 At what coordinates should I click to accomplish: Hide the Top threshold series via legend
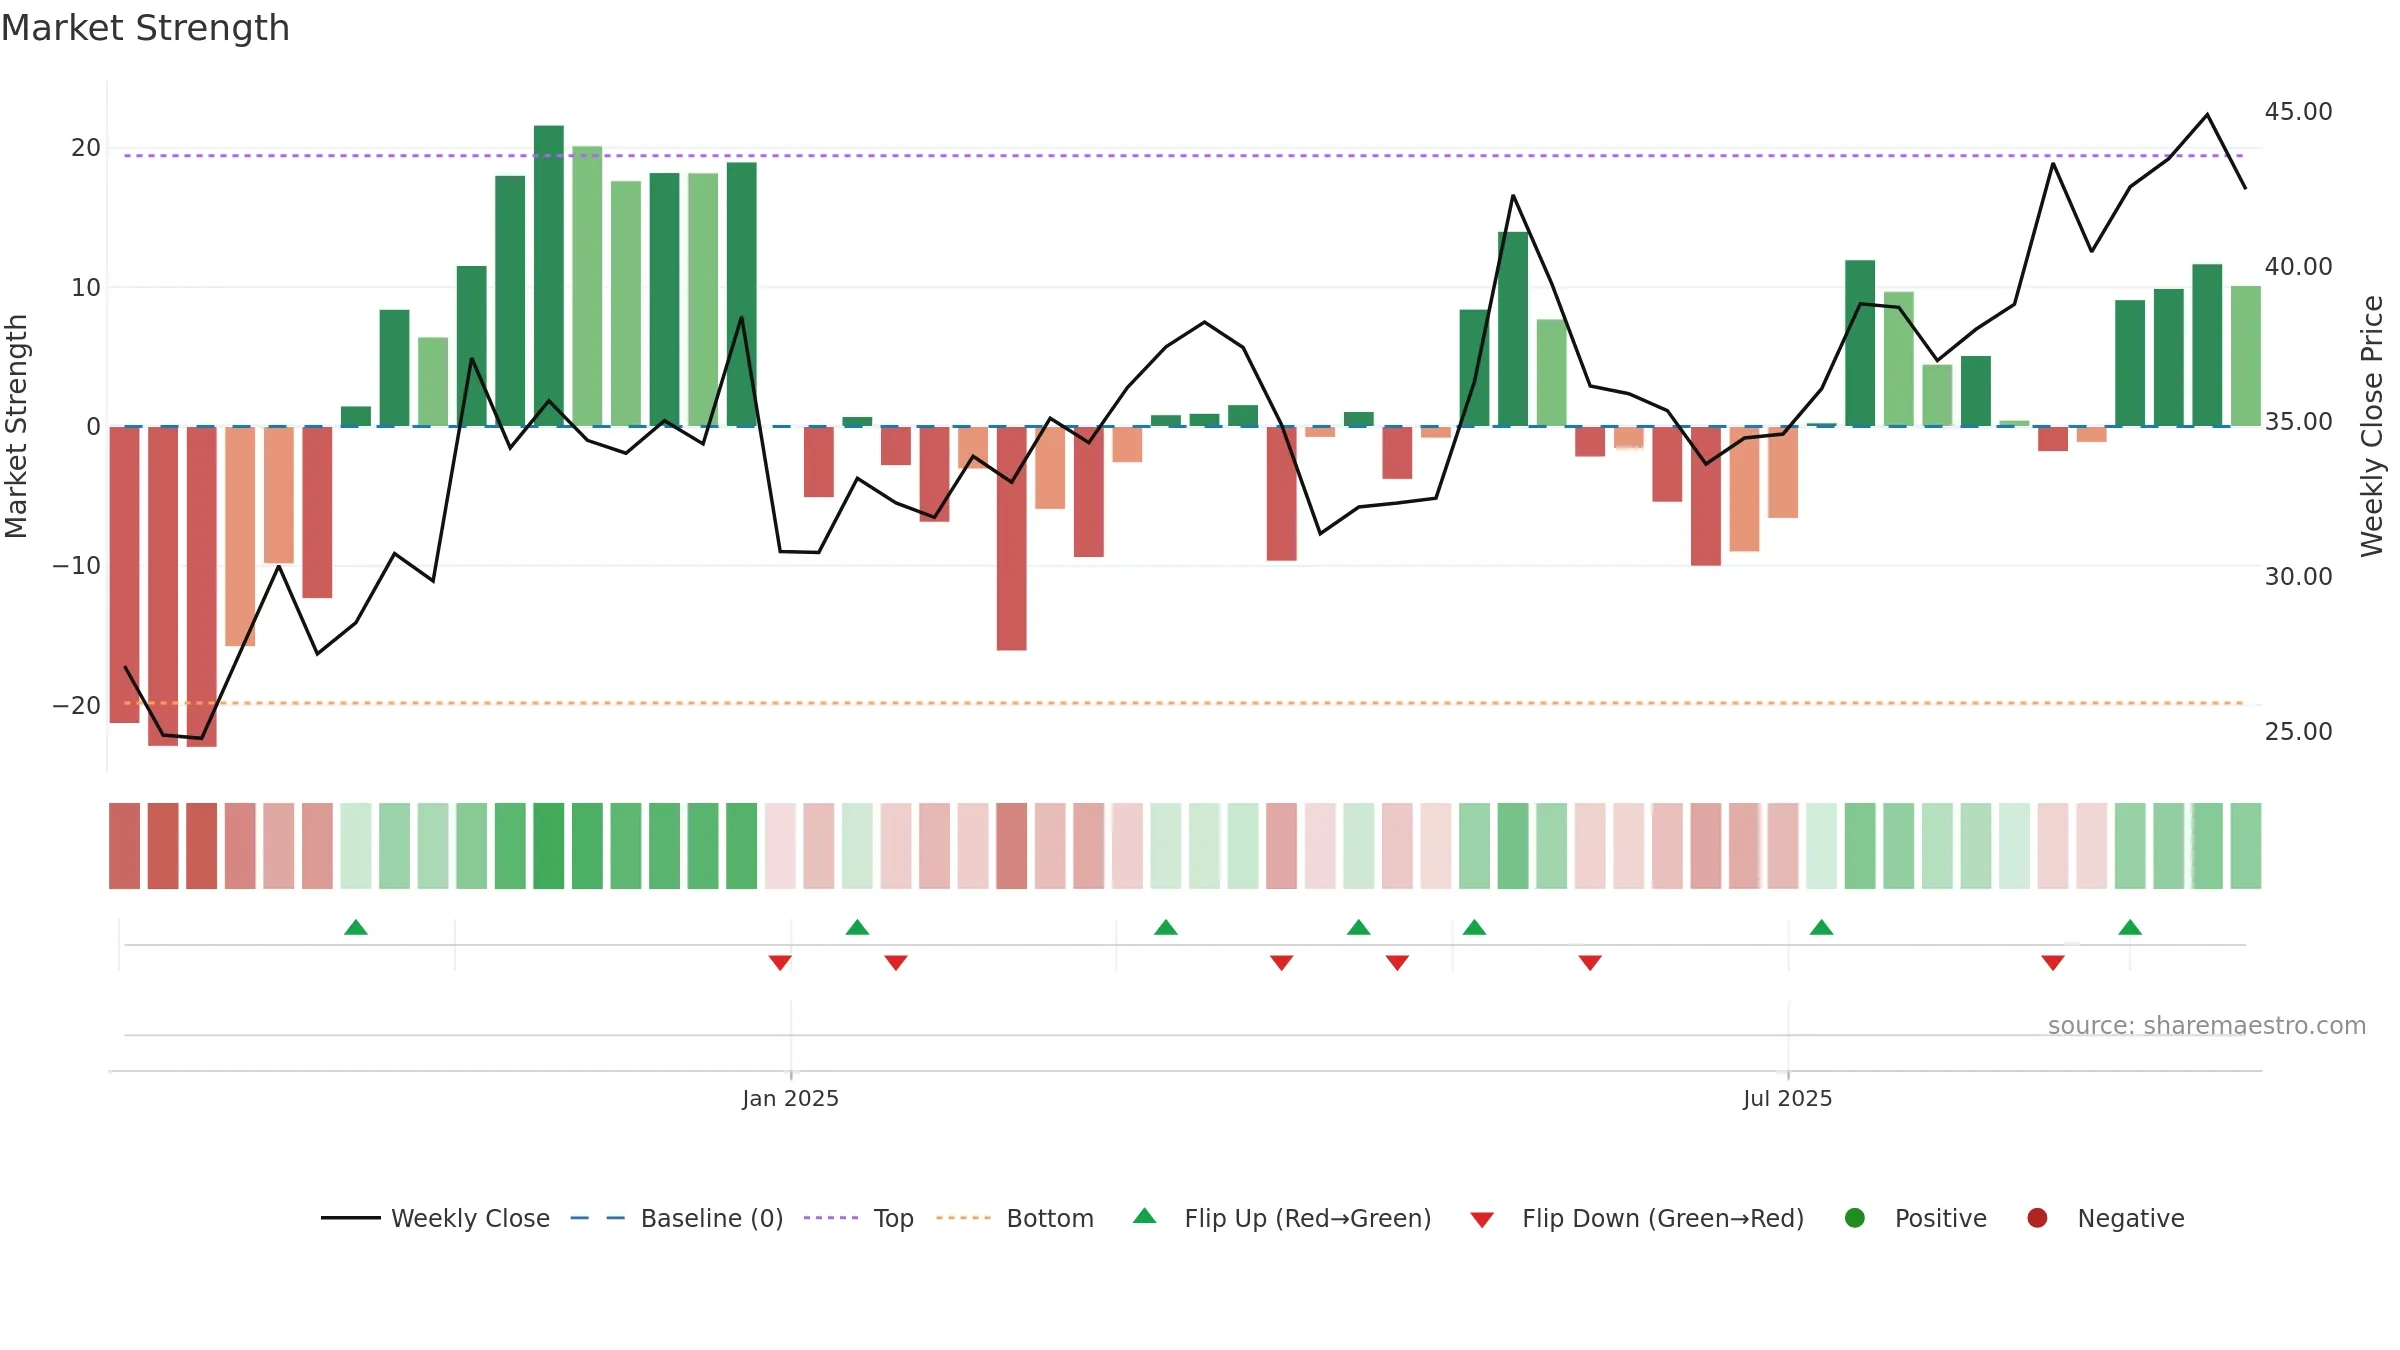click(x=859, y=1218)
